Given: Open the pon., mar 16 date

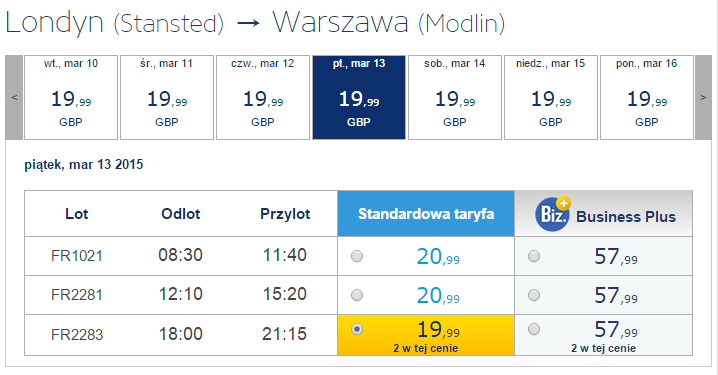Looking at the screenshot, I should pos(647,98).
